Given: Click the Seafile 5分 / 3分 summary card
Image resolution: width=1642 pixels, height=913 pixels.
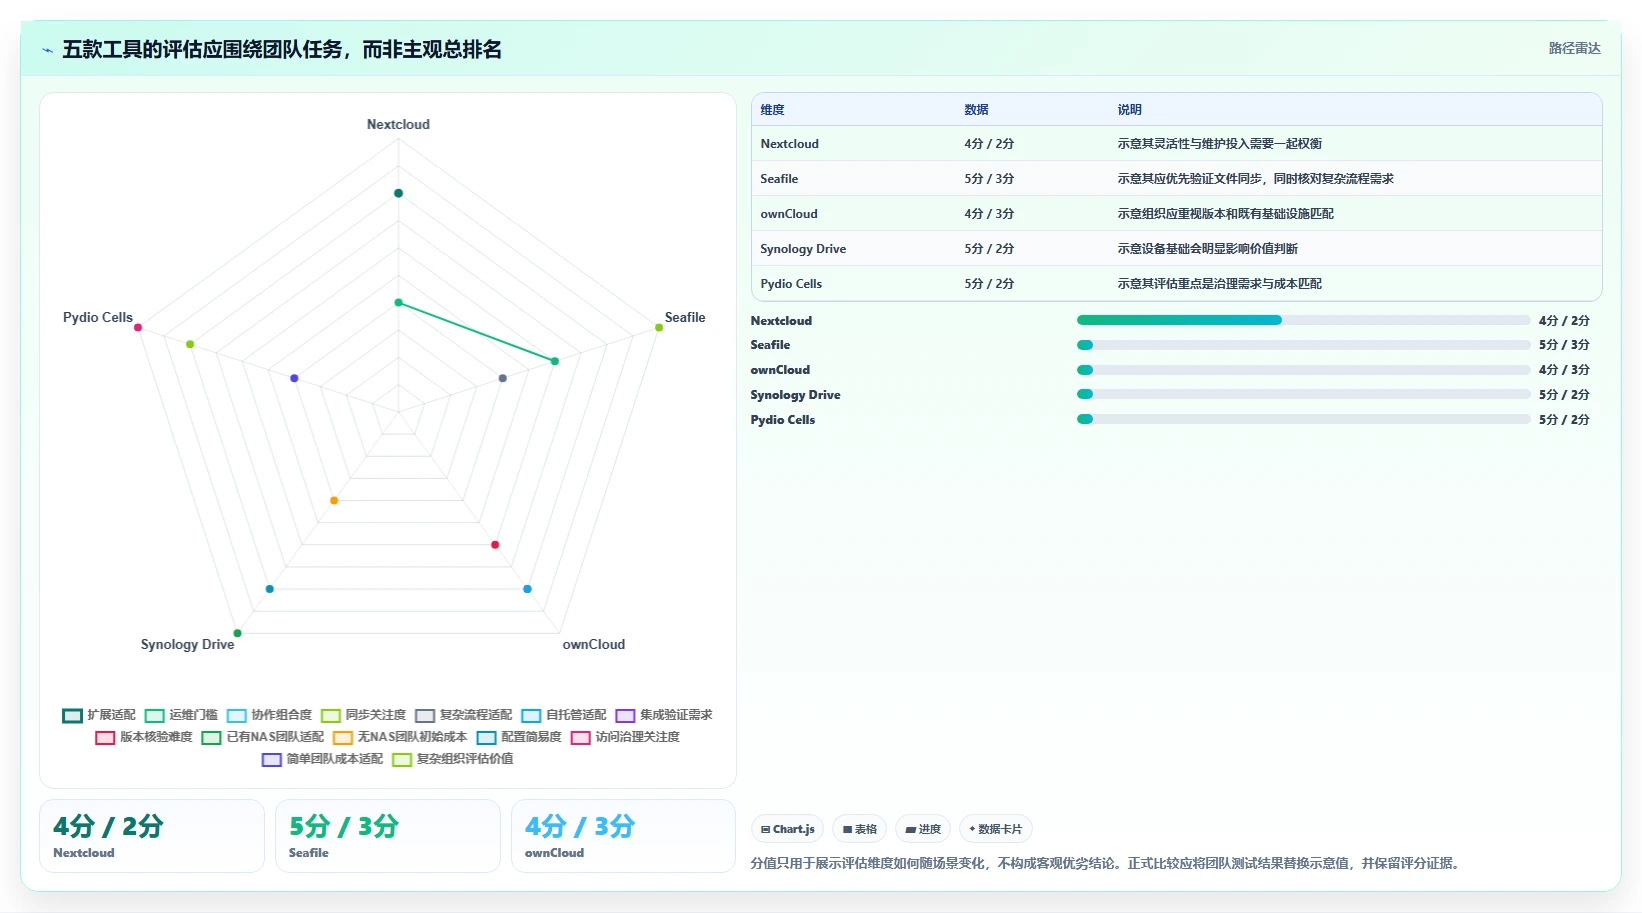Looking at the screenshot, I should 388,836.
